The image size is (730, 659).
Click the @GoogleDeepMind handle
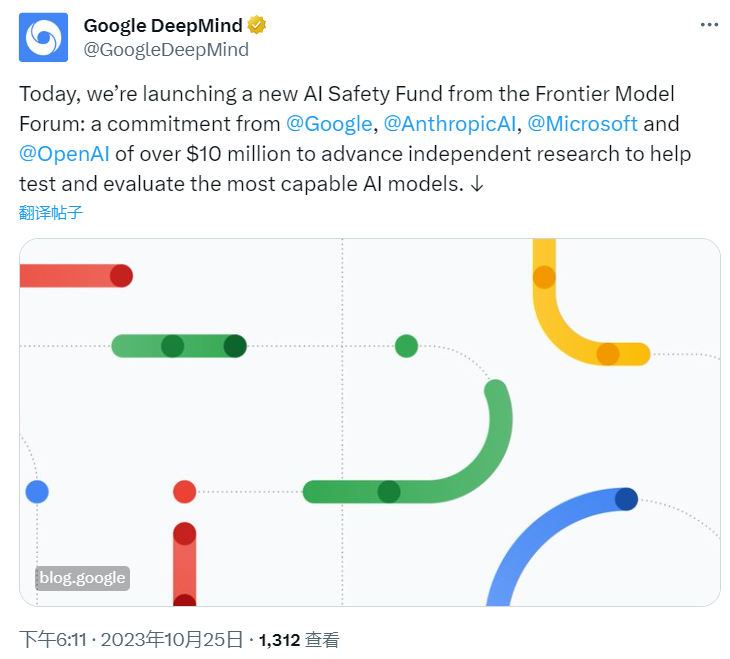[x=166, y=49]
